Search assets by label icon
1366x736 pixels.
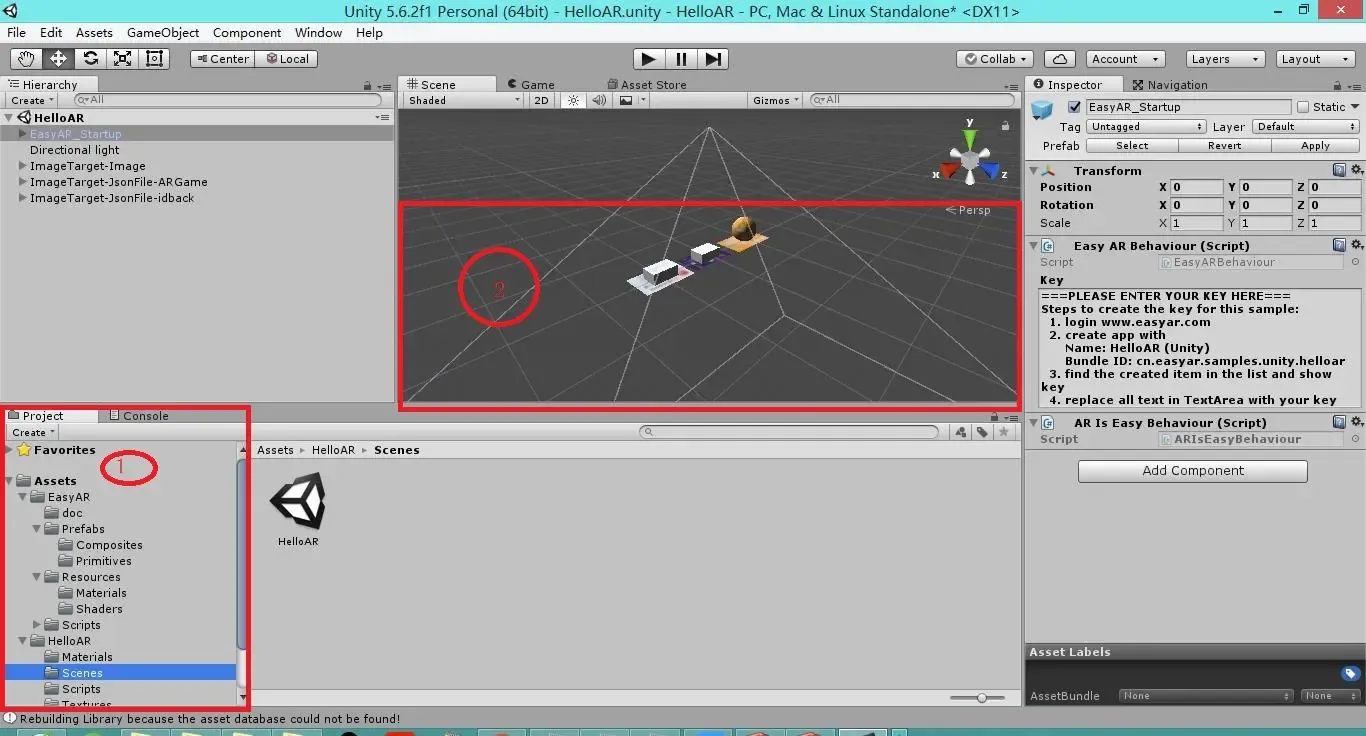pyautogui.click(x=982, y=432)
